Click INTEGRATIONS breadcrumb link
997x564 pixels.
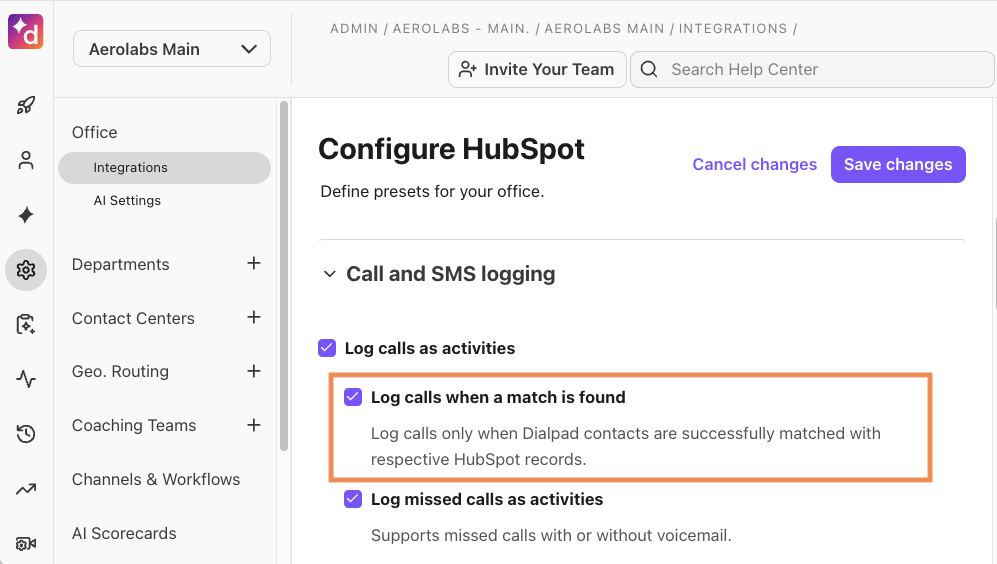tap(732, 29)
